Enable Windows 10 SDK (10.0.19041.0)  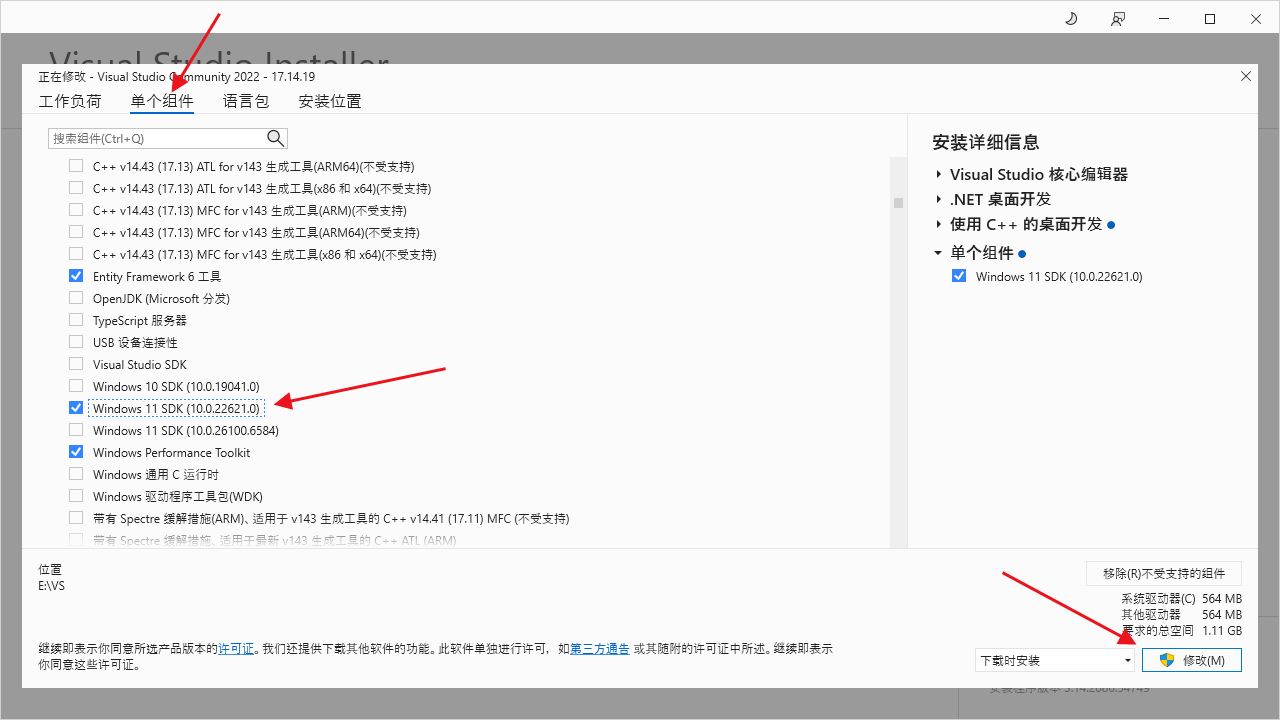tap(75, 386)
